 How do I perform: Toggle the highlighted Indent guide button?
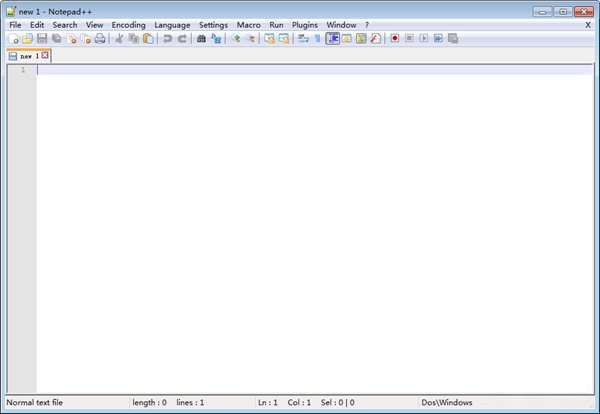click(x=332, y=38)
